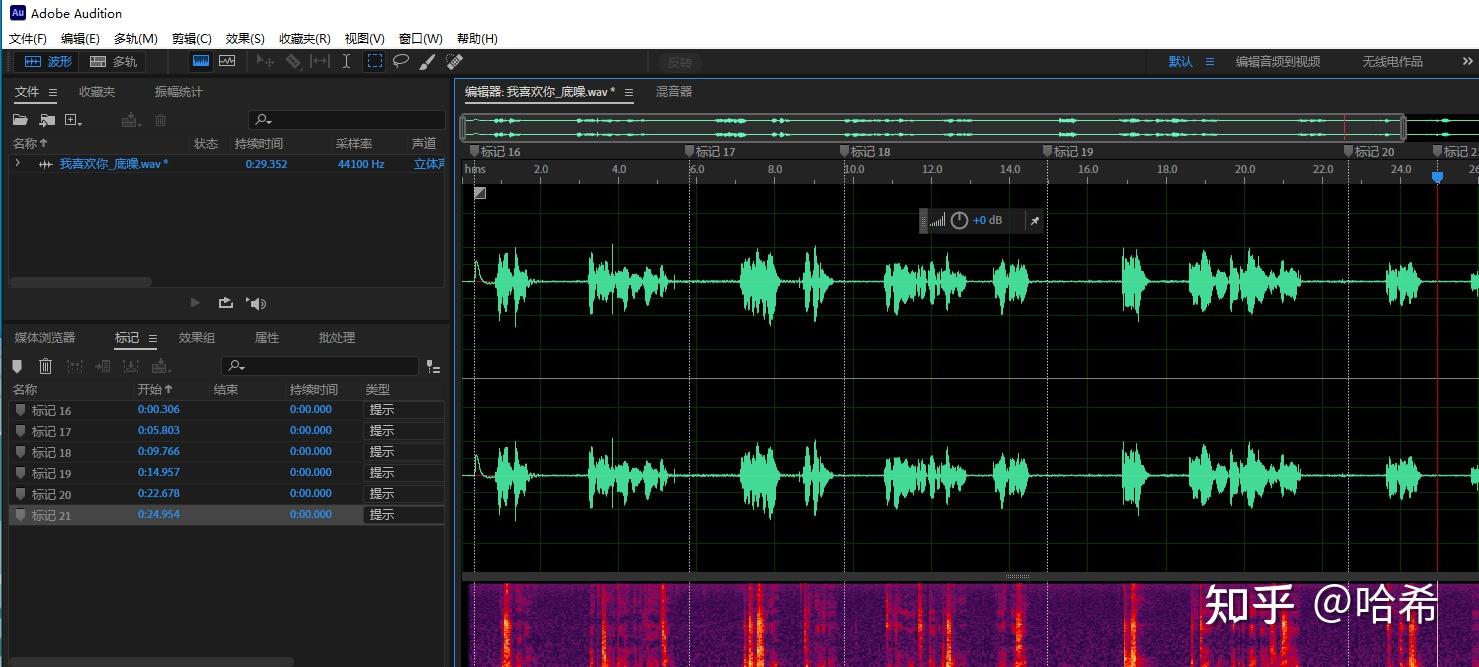This screenshot has width=1479, height=667.
Task: Toggle auto-play speaker button in 文件 panel
Action: 257,303
